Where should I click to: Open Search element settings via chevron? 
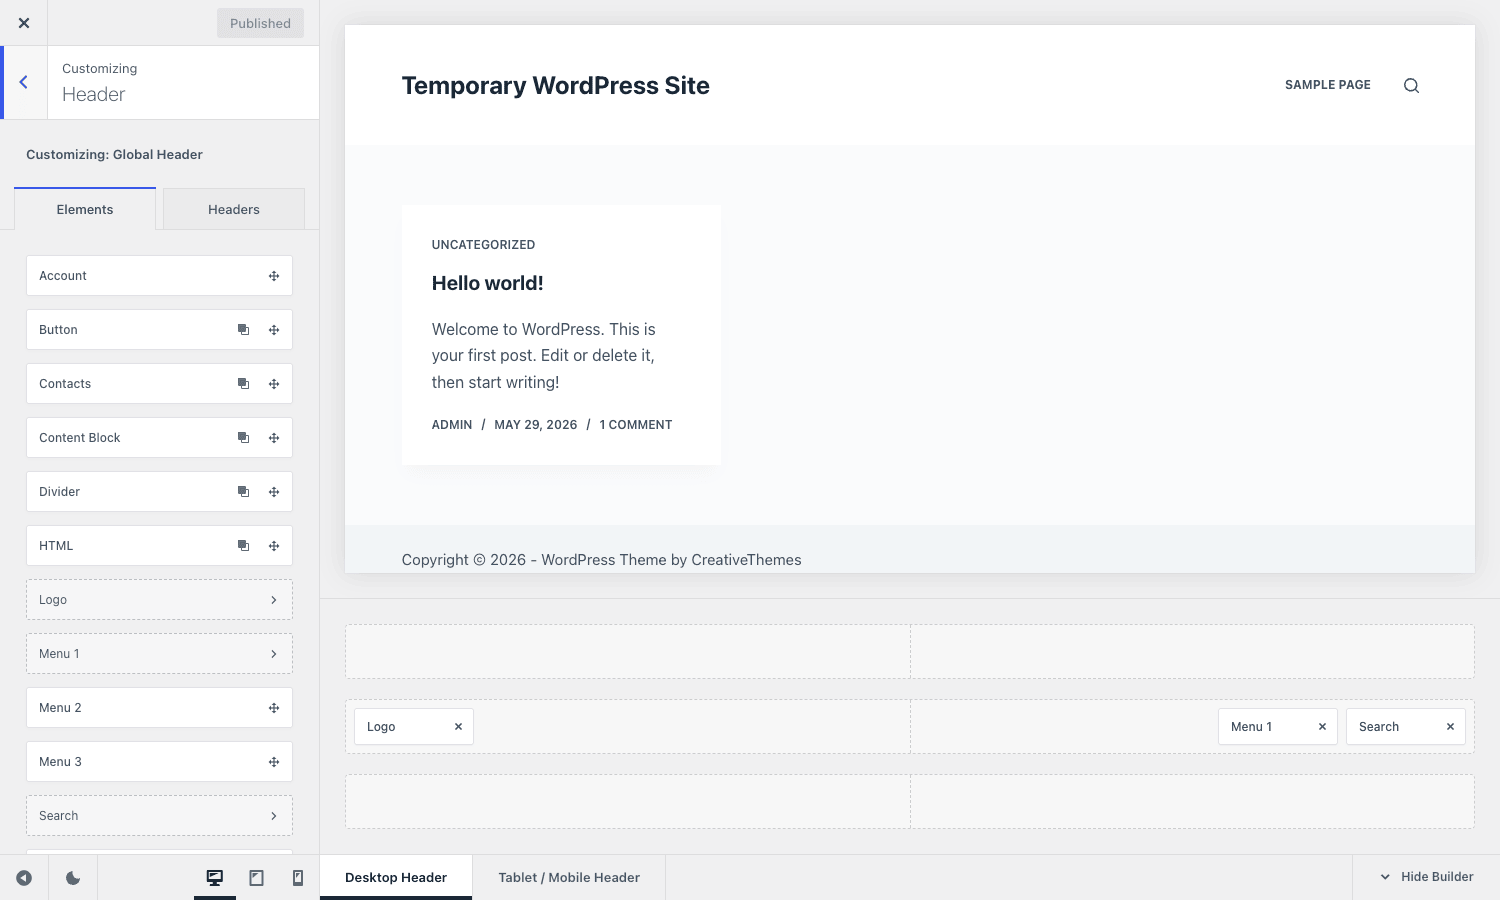(x=274, y=816)
